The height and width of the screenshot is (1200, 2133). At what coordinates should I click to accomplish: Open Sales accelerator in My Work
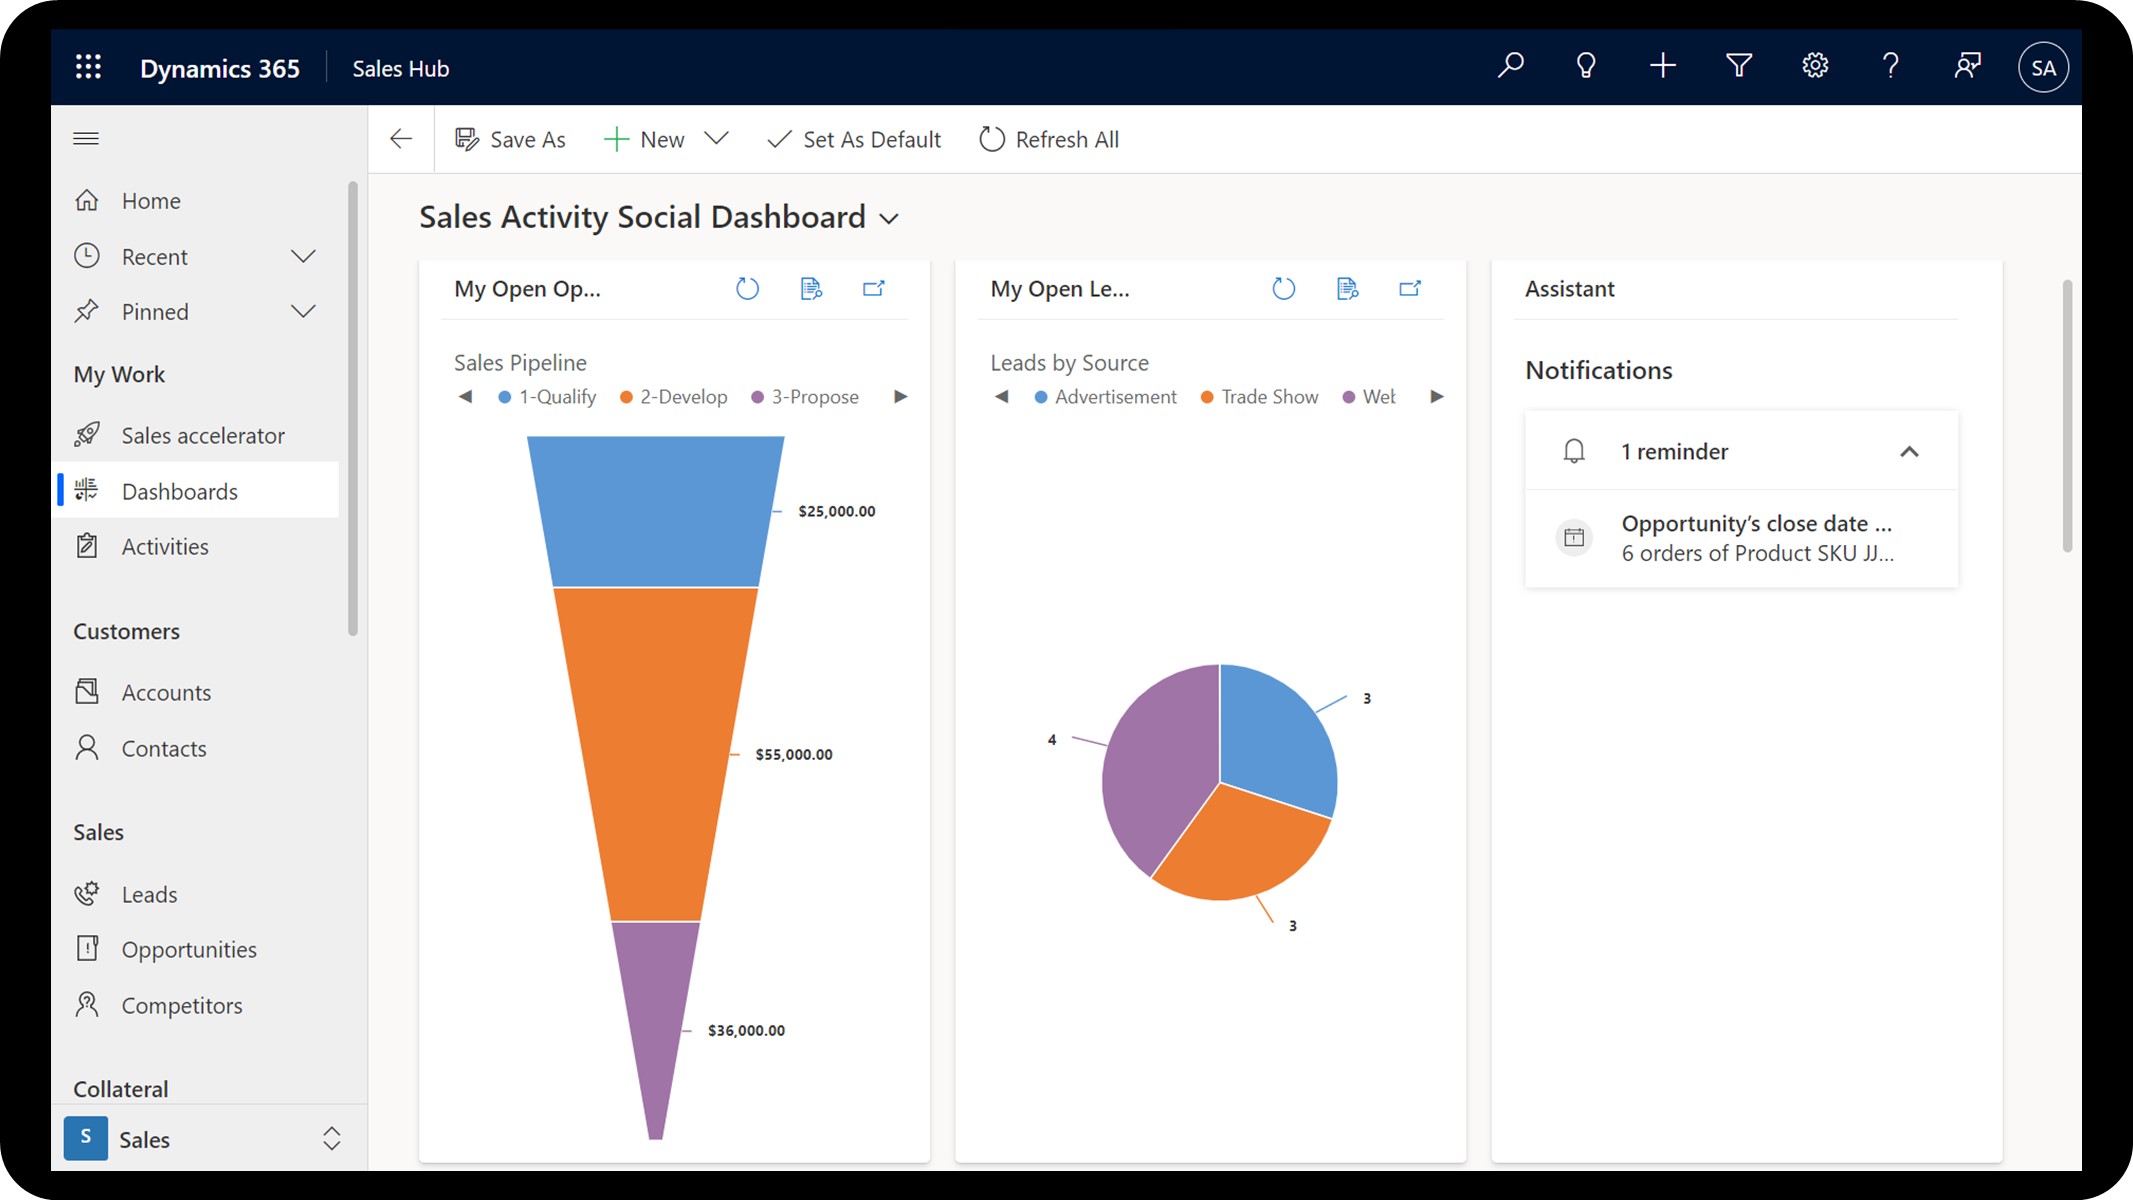(202, 436)
